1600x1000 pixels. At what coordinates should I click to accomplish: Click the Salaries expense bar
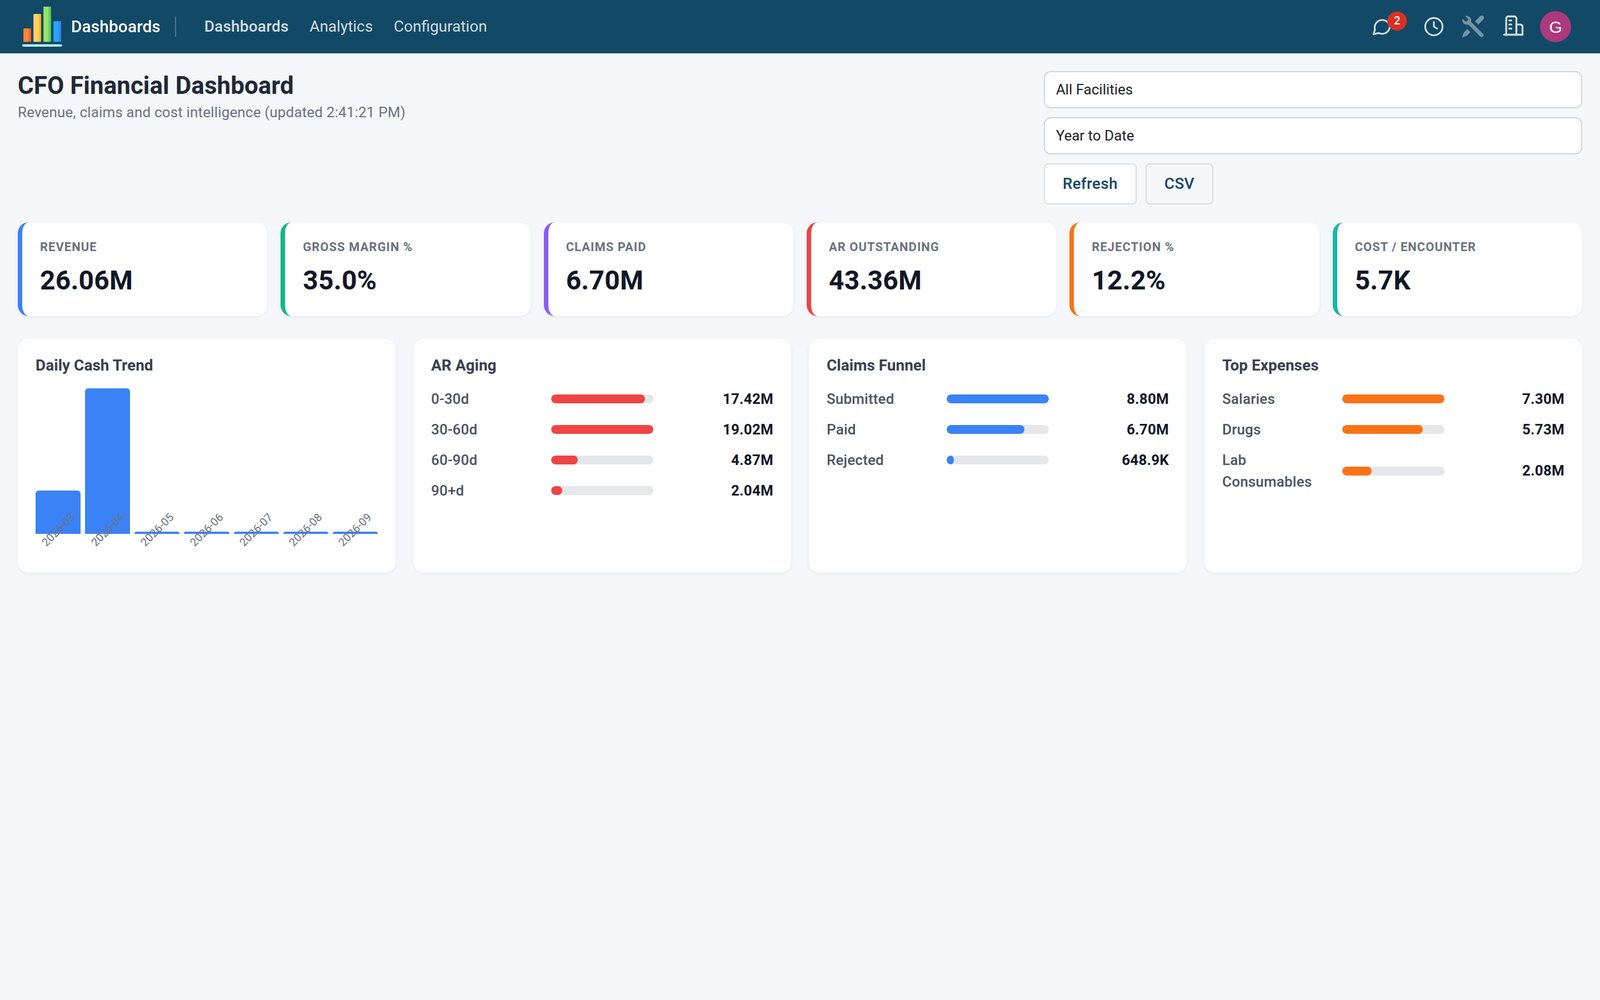(1393, 399)
